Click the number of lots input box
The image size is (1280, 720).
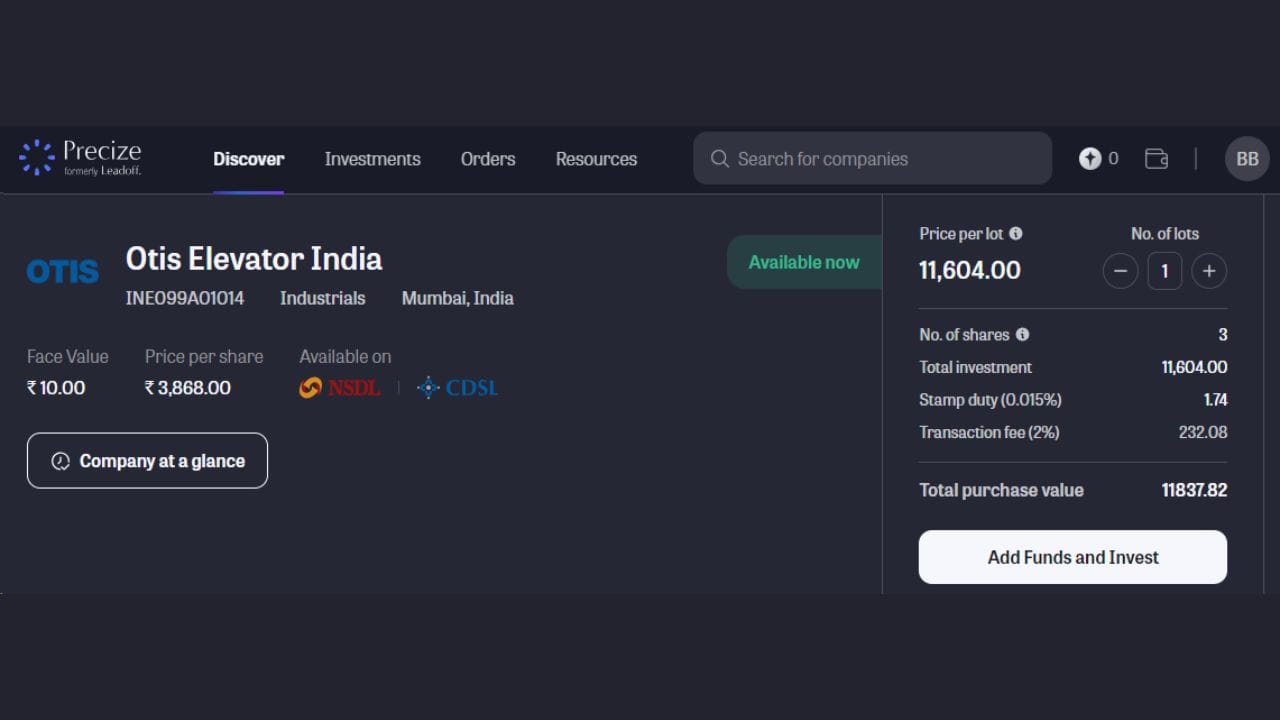[x=1164, y=271]
